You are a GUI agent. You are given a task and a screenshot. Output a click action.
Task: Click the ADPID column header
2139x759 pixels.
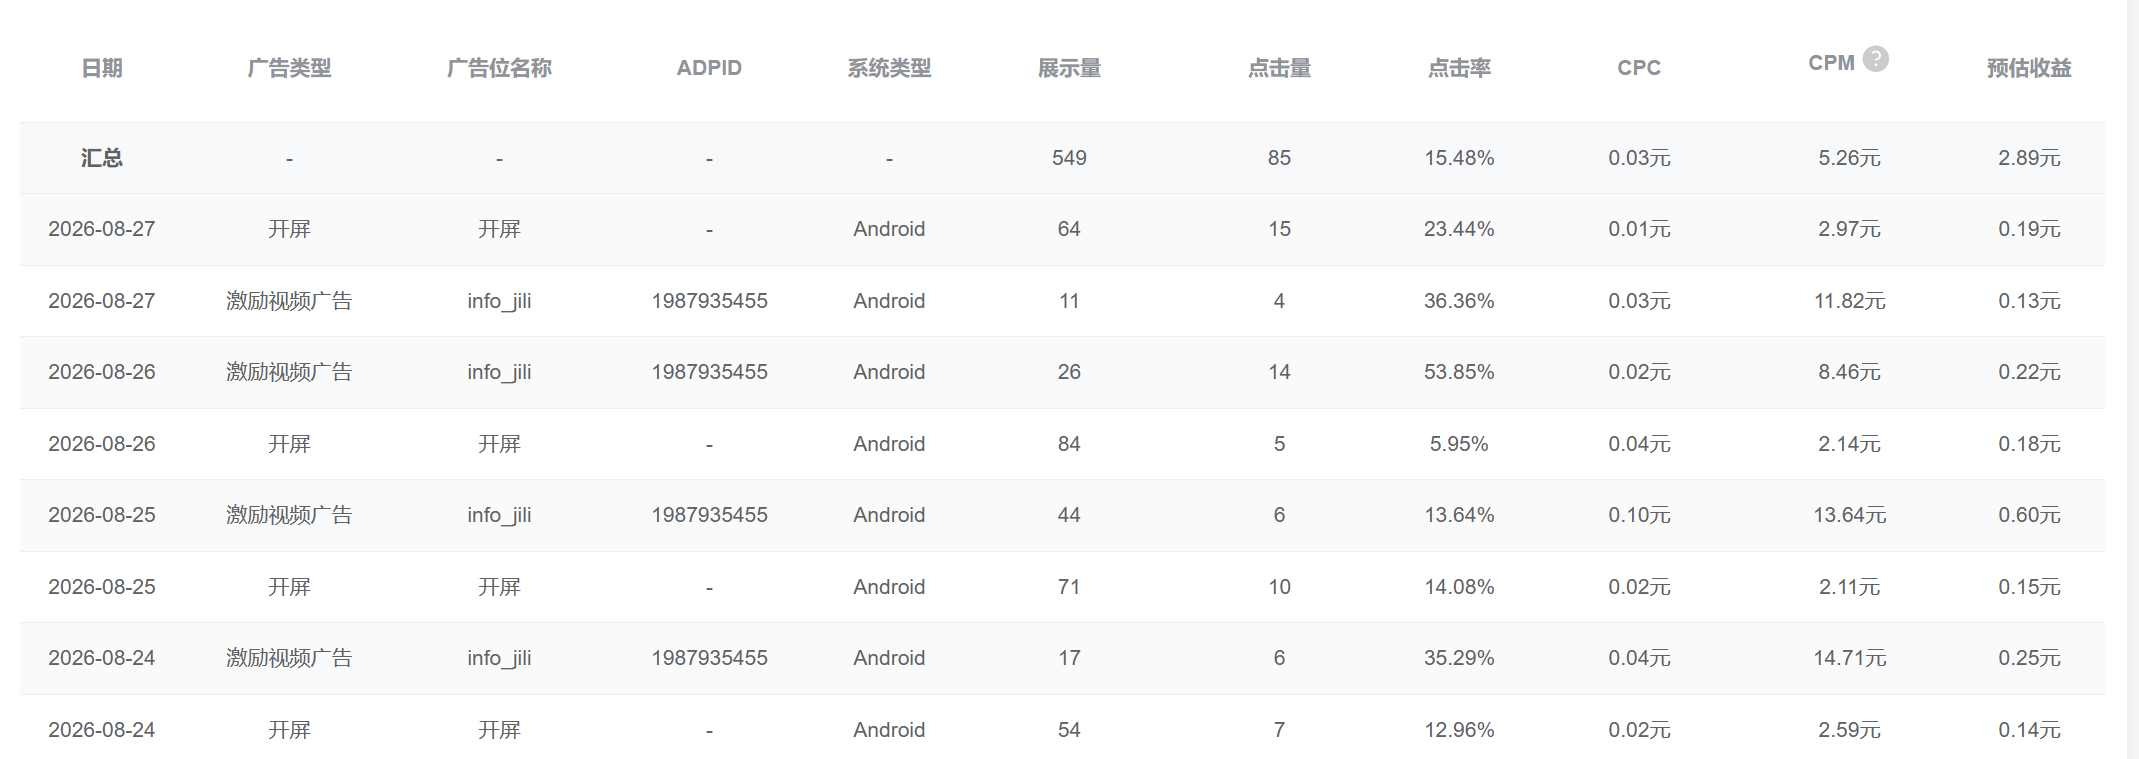pos(709,68)
